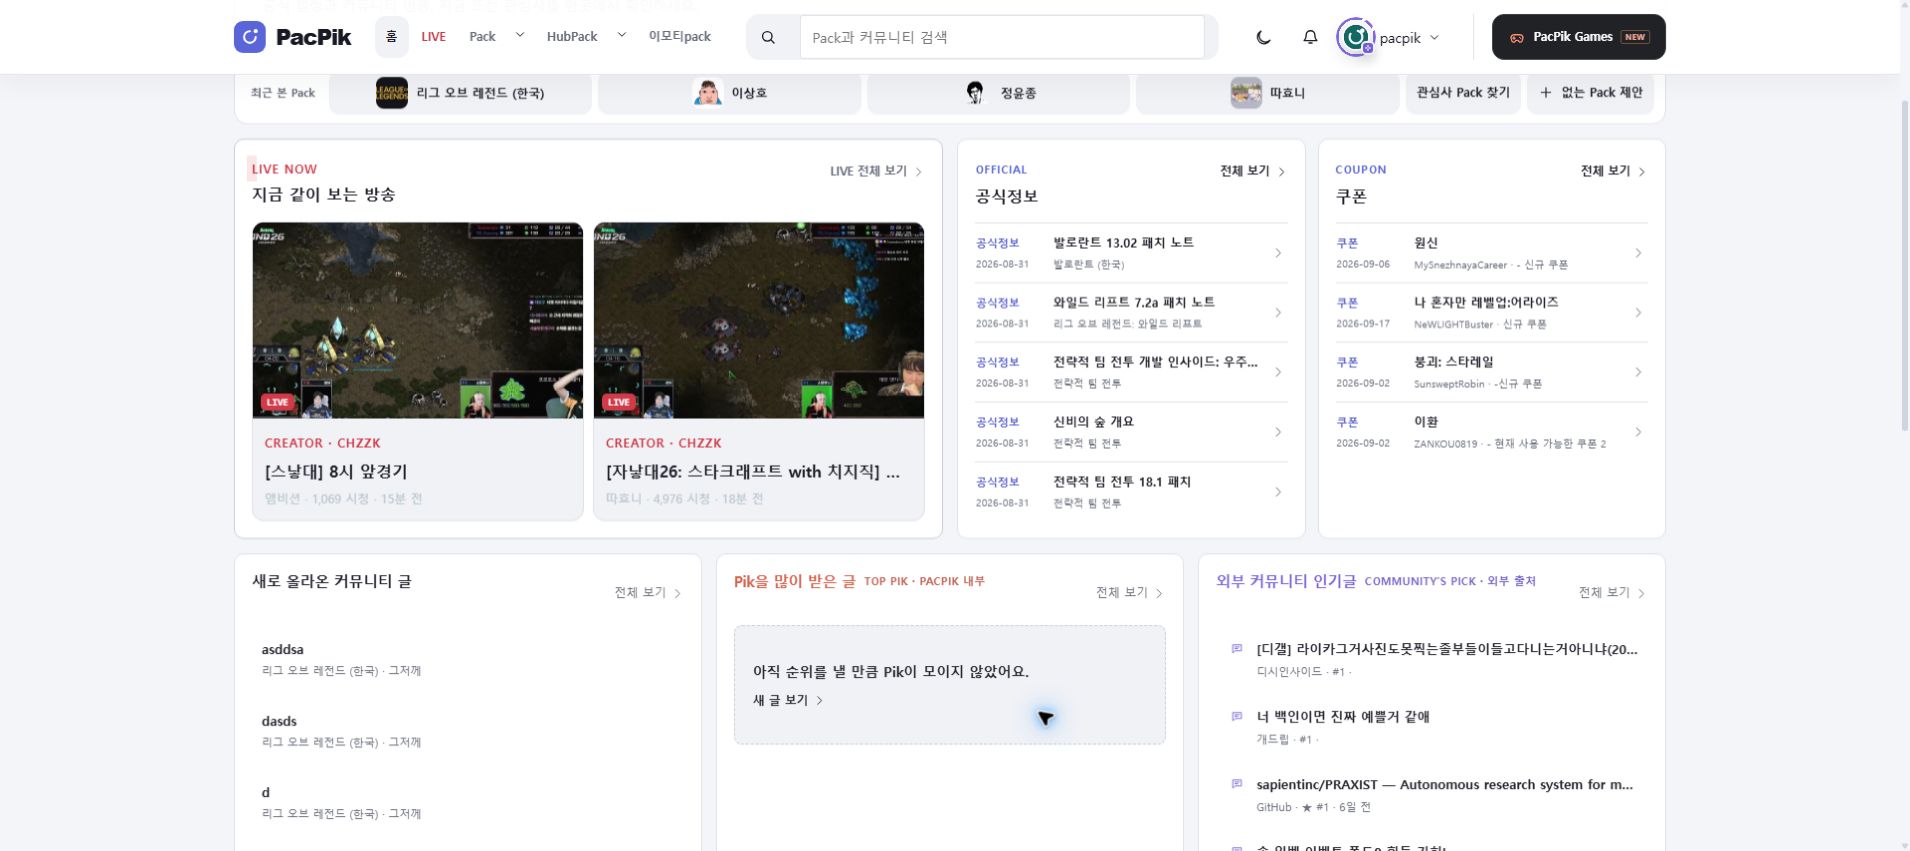Open PacPik Games button

pos(1578,37)
